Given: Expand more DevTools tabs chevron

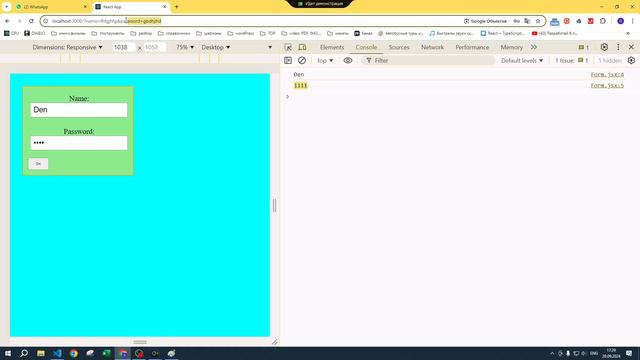Looking at the screenshot, I should [533, 47].
